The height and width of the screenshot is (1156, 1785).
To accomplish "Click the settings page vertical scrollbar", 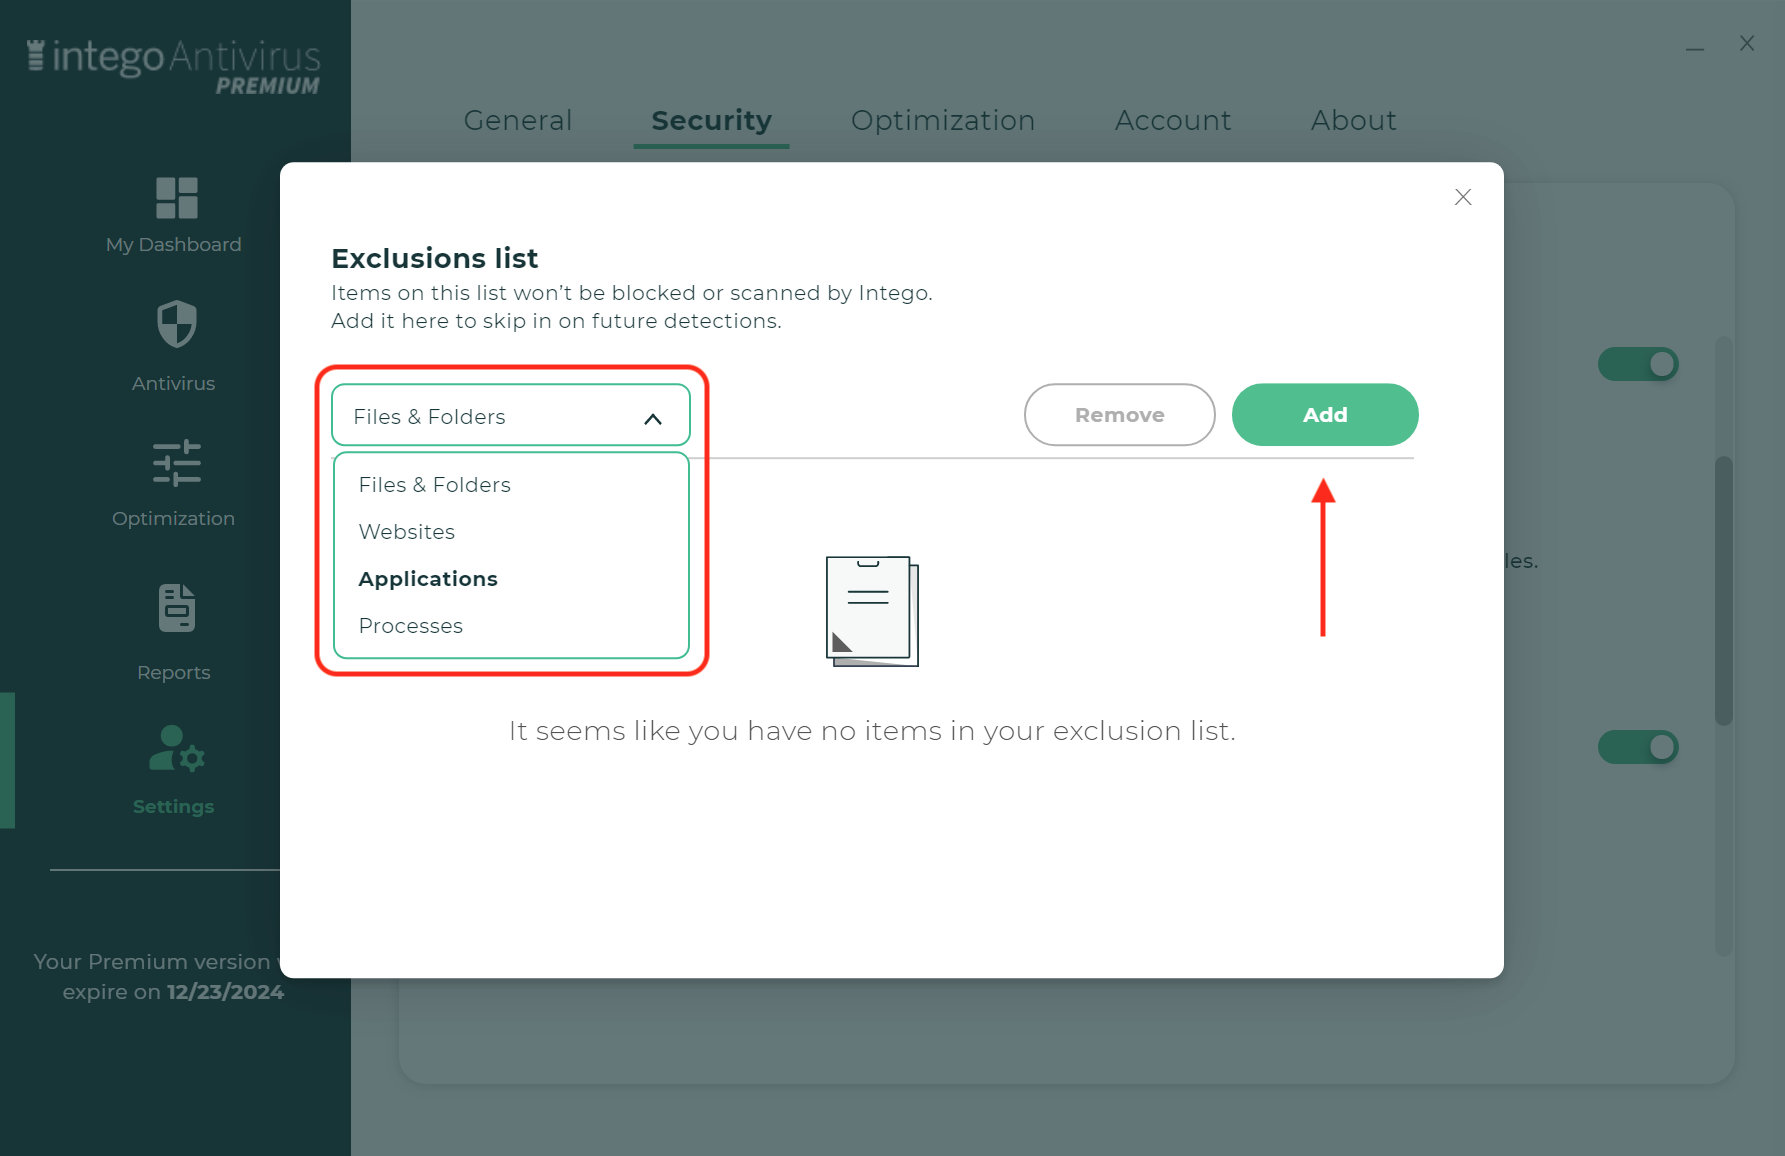I will pyautogui.click(x=1723, y=590).
